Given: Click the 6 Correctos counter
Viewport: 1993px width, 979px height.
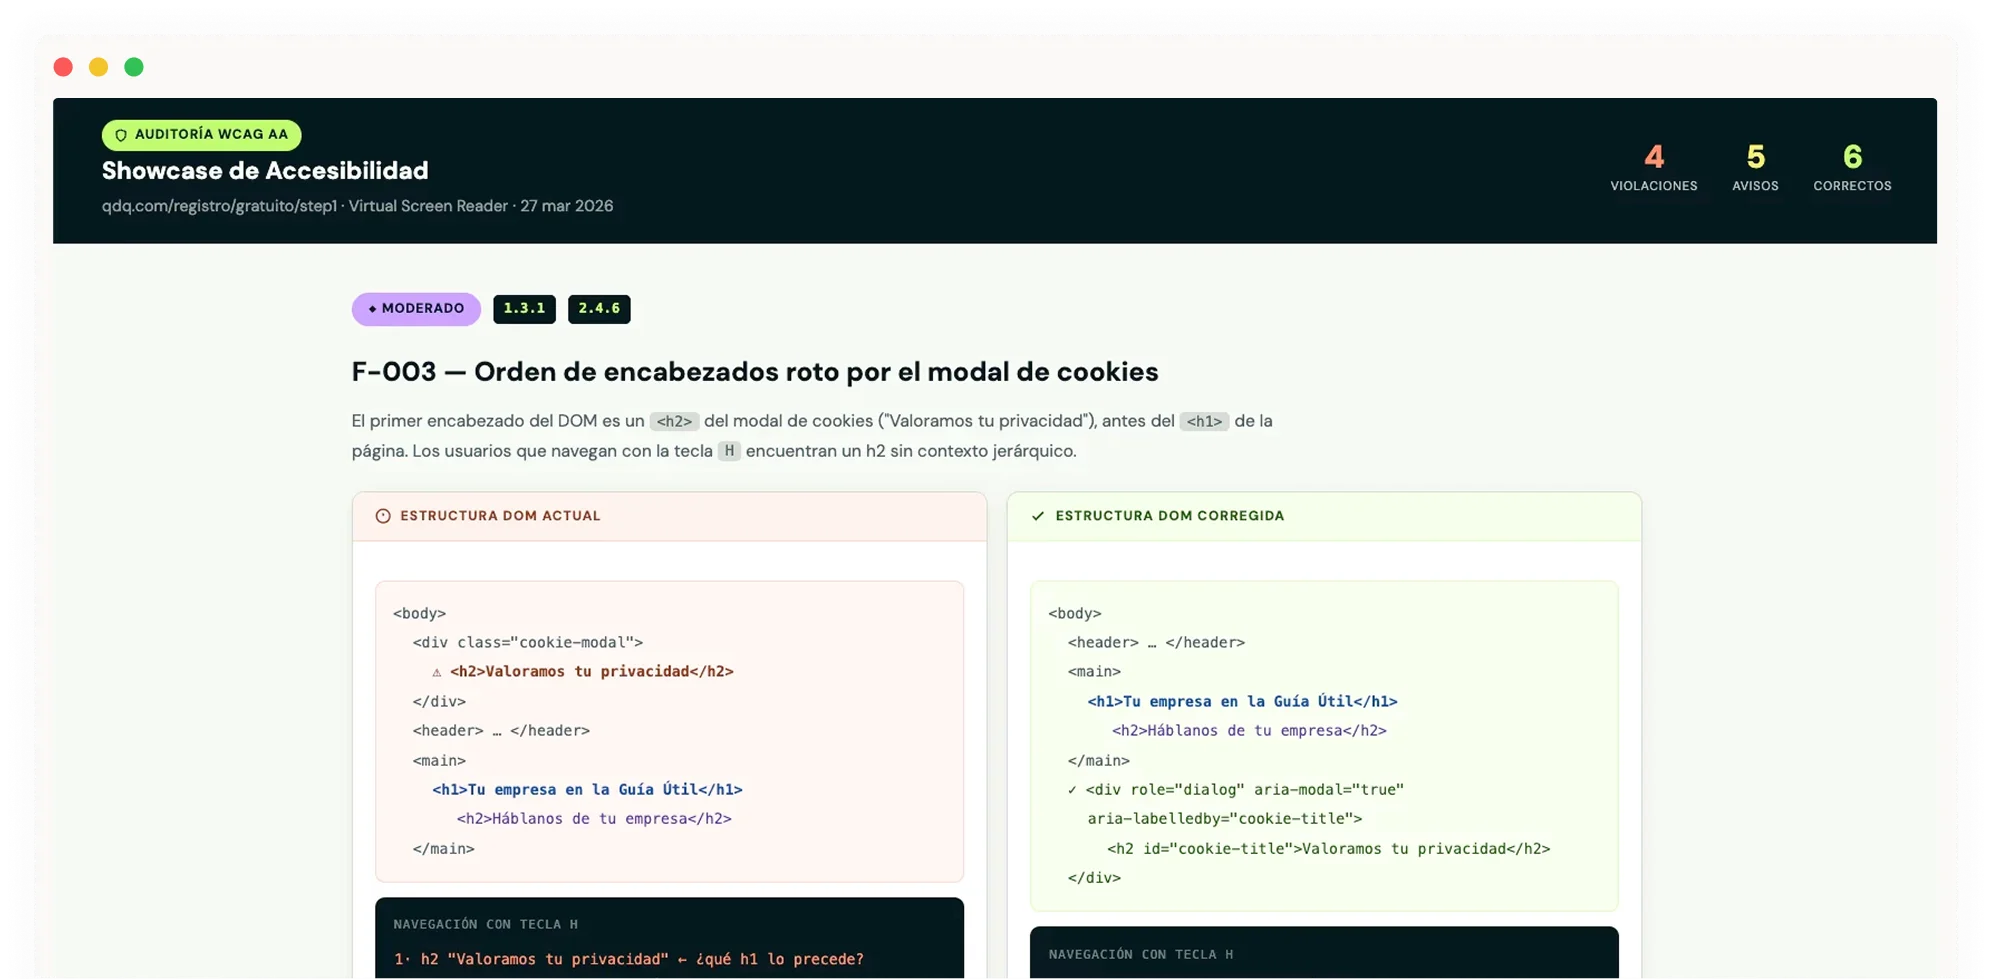Looking at the screenshot, I should click(x=1852, y=167).
